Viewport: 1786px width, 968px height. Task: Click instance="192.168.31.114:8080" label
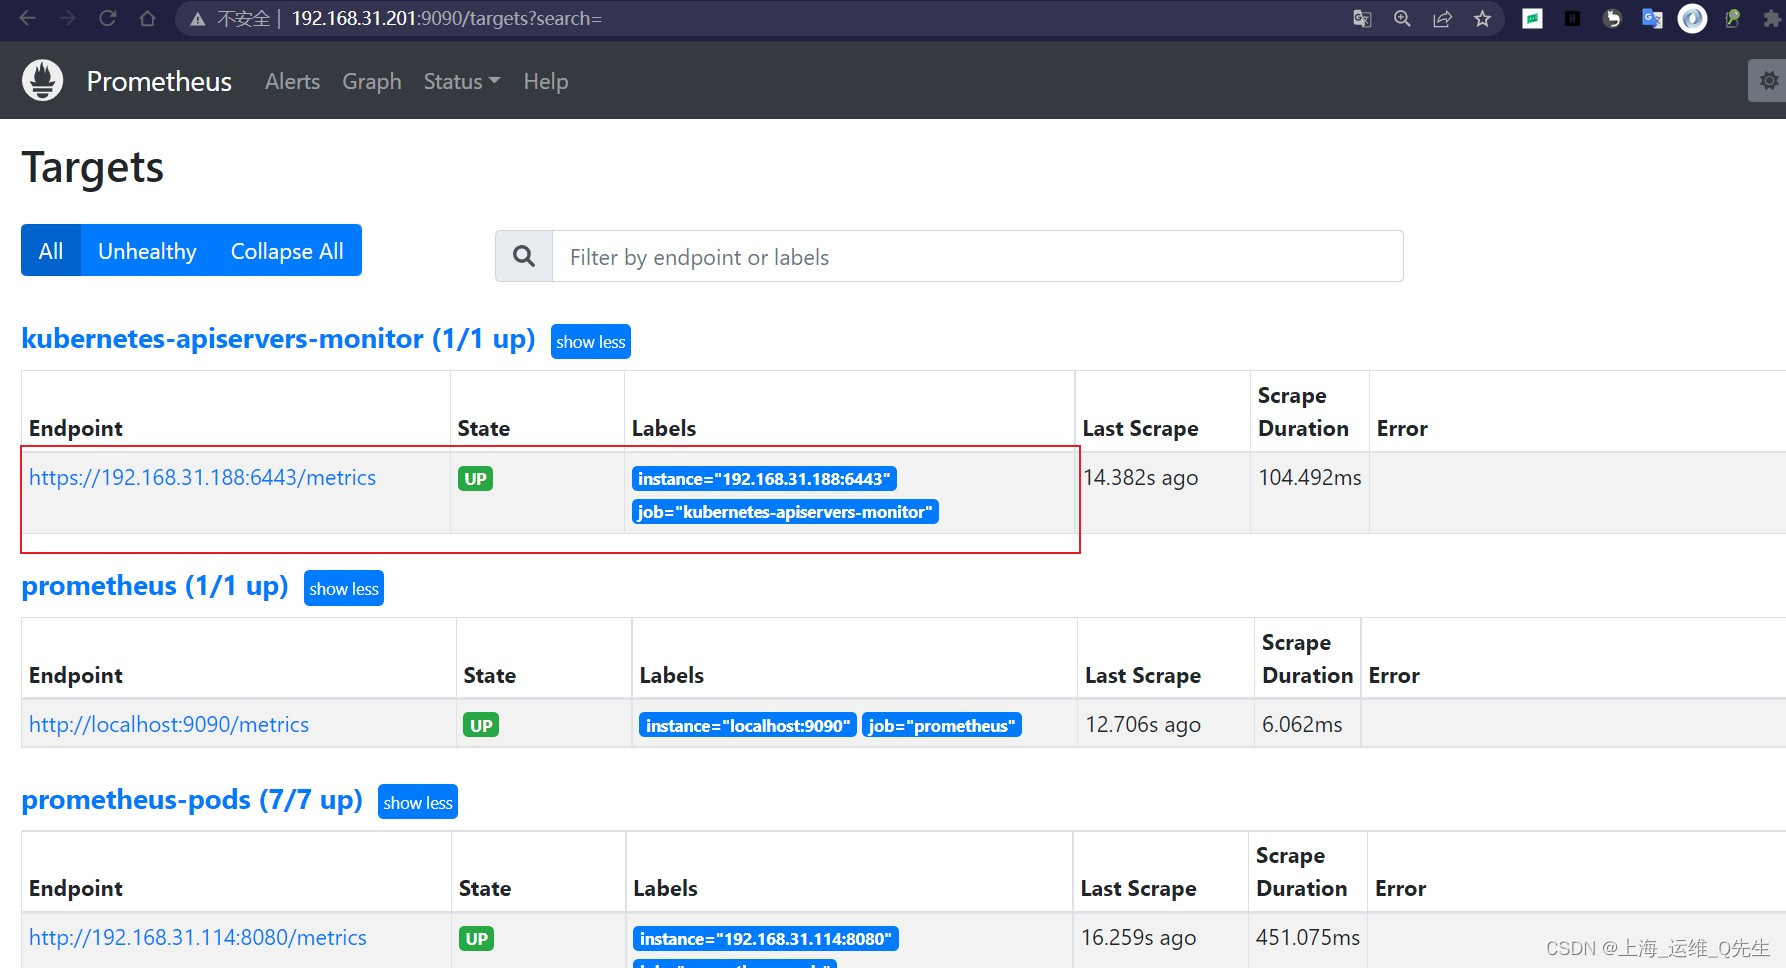point(766,939)
